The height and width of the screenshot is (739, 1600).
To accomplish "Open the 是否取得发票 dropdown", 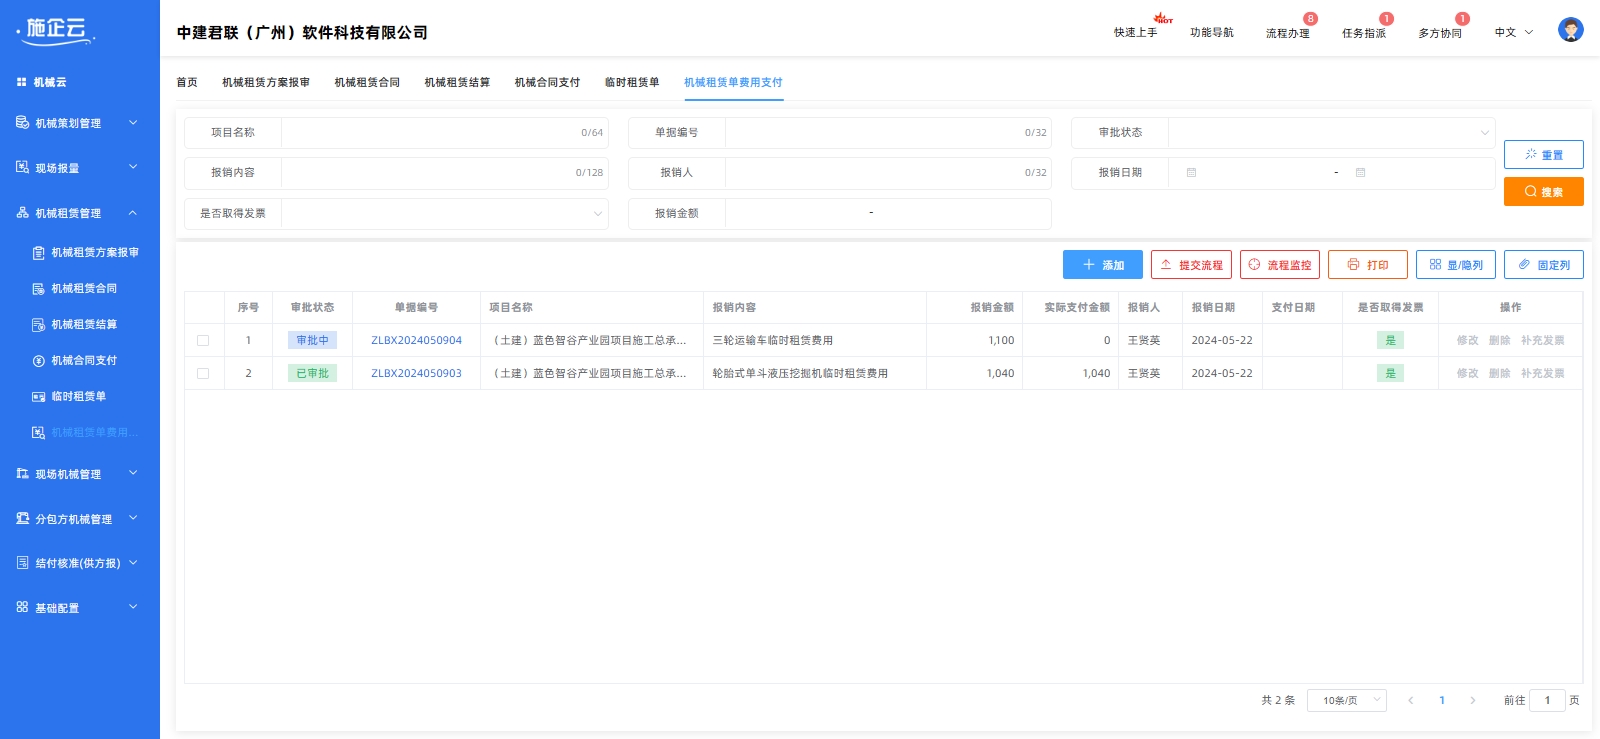I will tap(444, 214).
